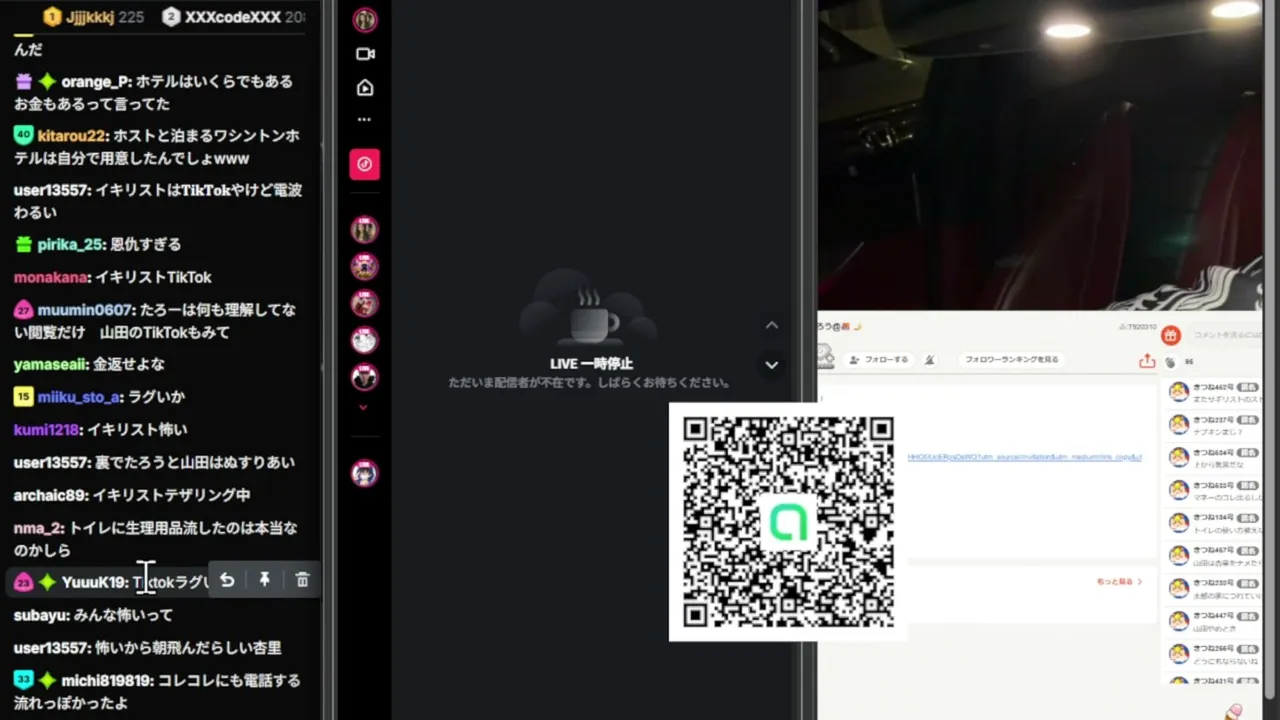Click the clapping hands icon below the gift
This screenshot has height=720, width=1280.
1170,362
